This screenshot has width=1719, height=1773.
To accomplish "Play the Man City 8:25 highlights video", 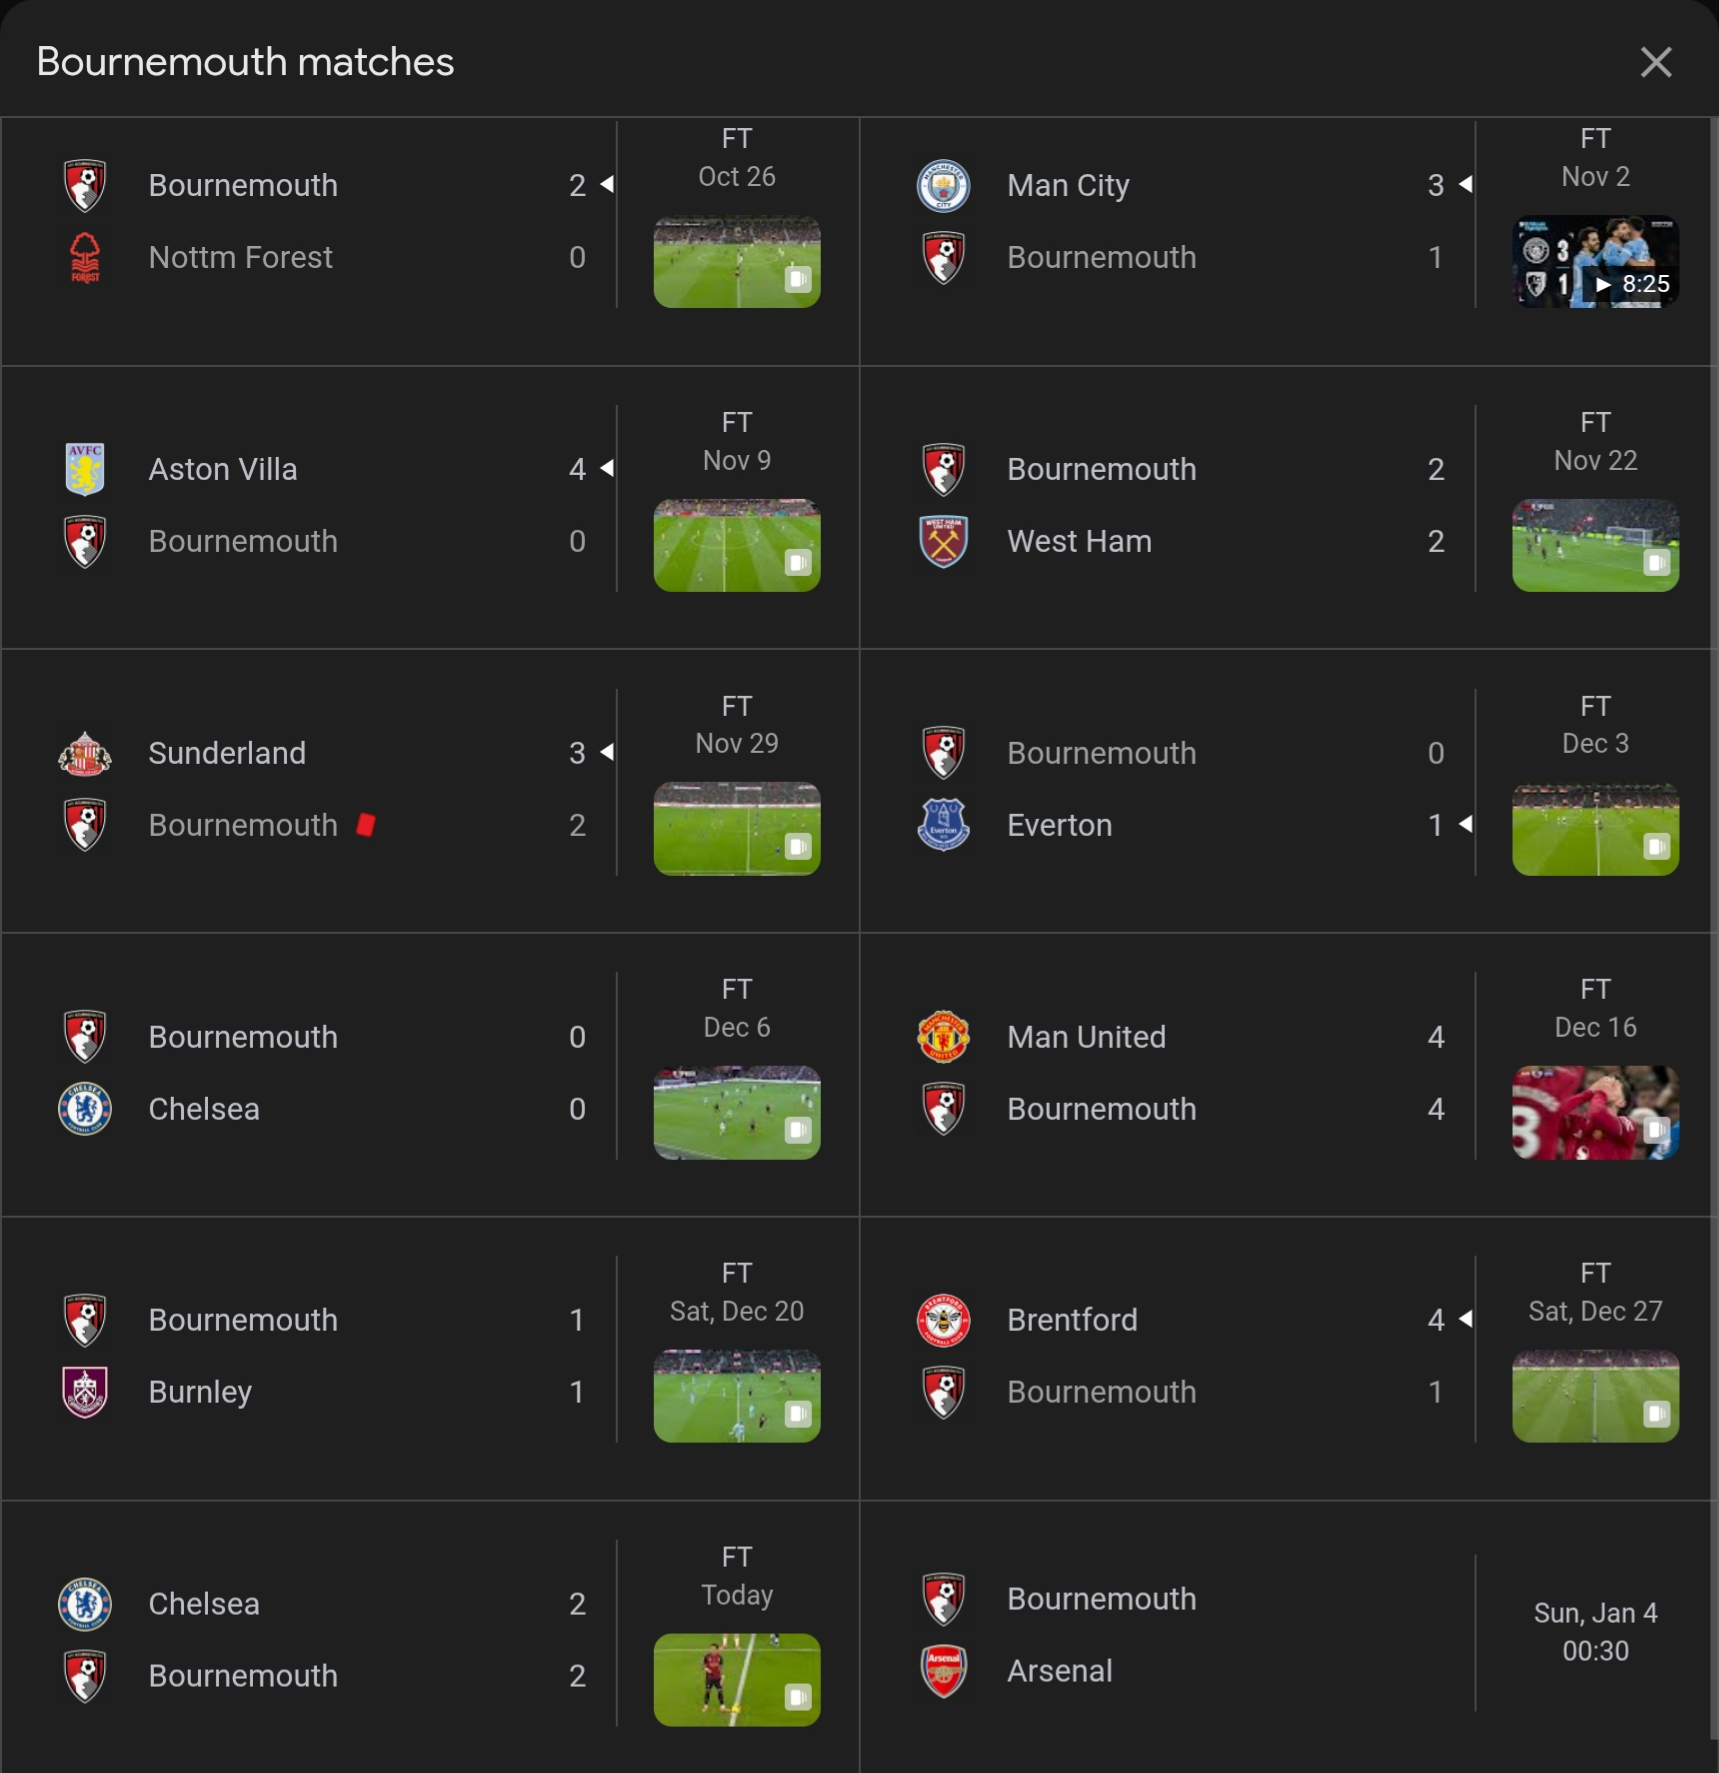I will 1595,262.
